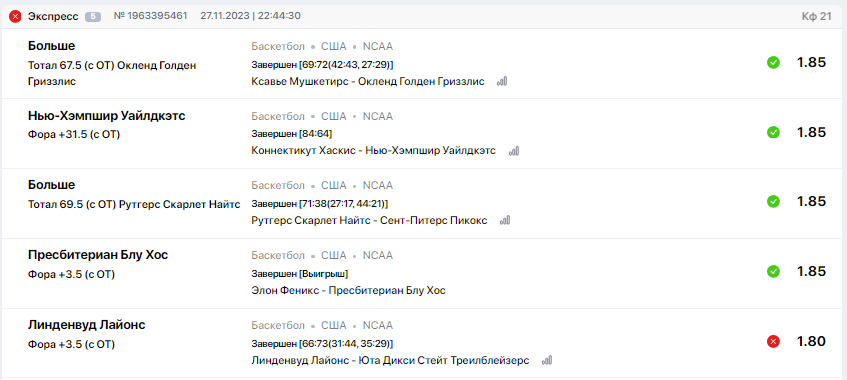Open statistics icon for Коннектикут Хаскис match

point(514,151)
